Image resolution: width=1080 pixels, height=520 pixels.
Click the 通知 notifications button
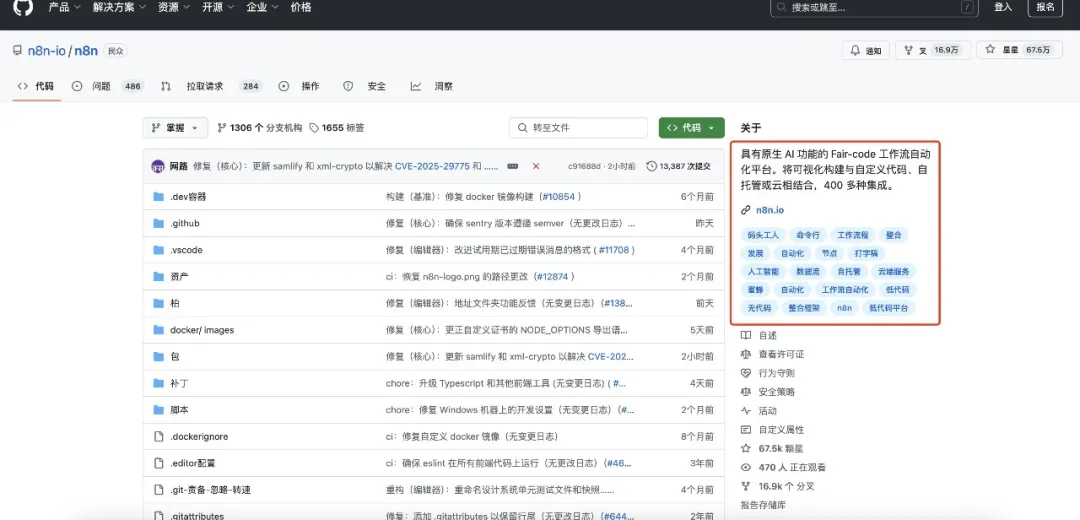point(866,50)
